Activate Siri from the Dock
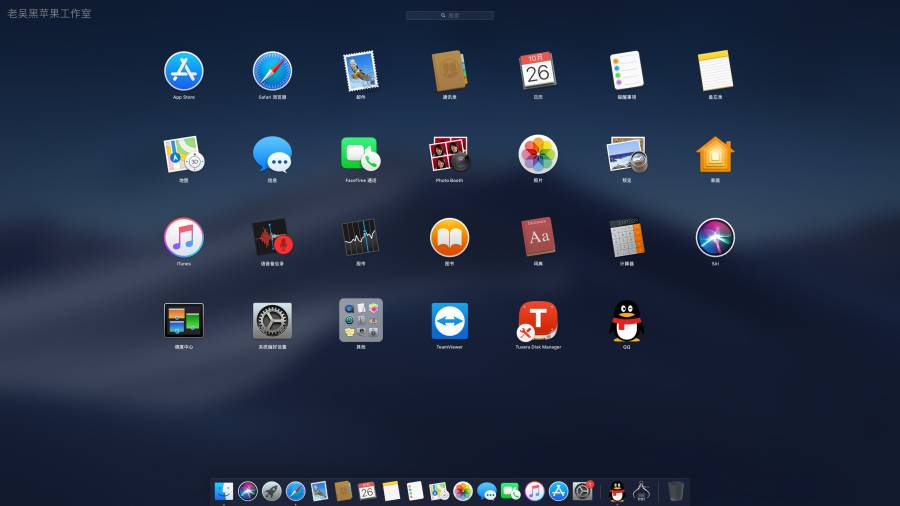 click(248, 491)
